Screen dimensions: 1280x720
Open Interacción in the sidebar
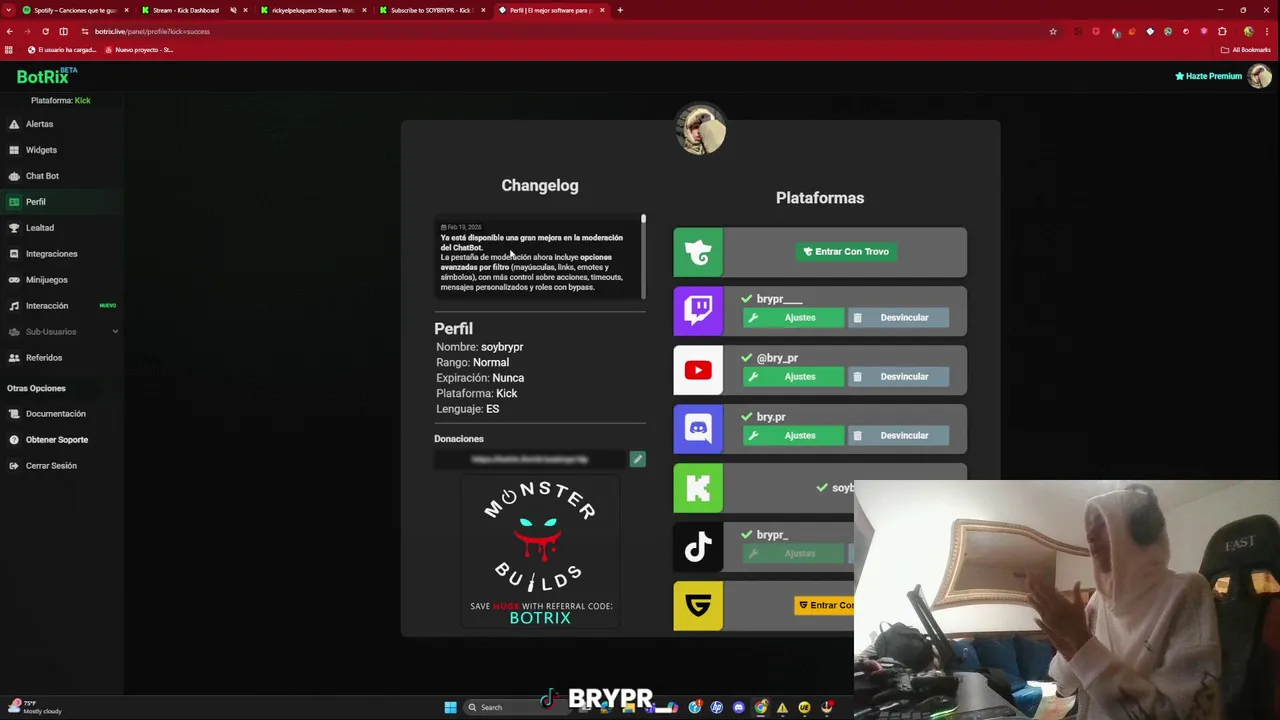tap(47, 306)
